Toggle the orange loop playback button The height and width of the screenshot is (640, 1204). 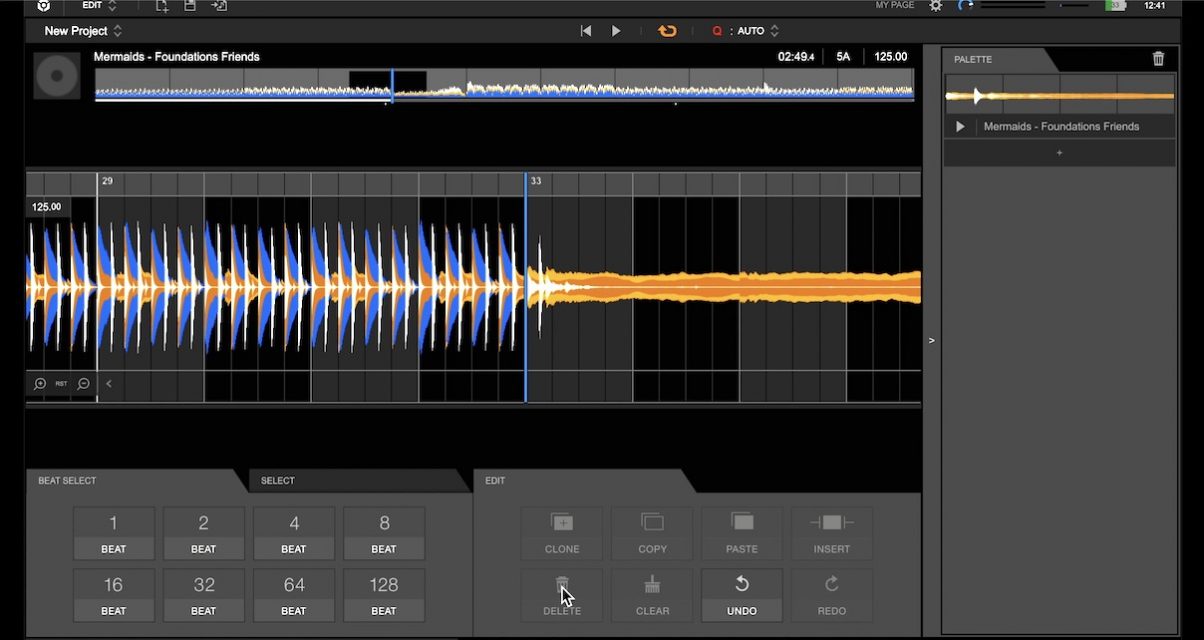tap(667, 31)
